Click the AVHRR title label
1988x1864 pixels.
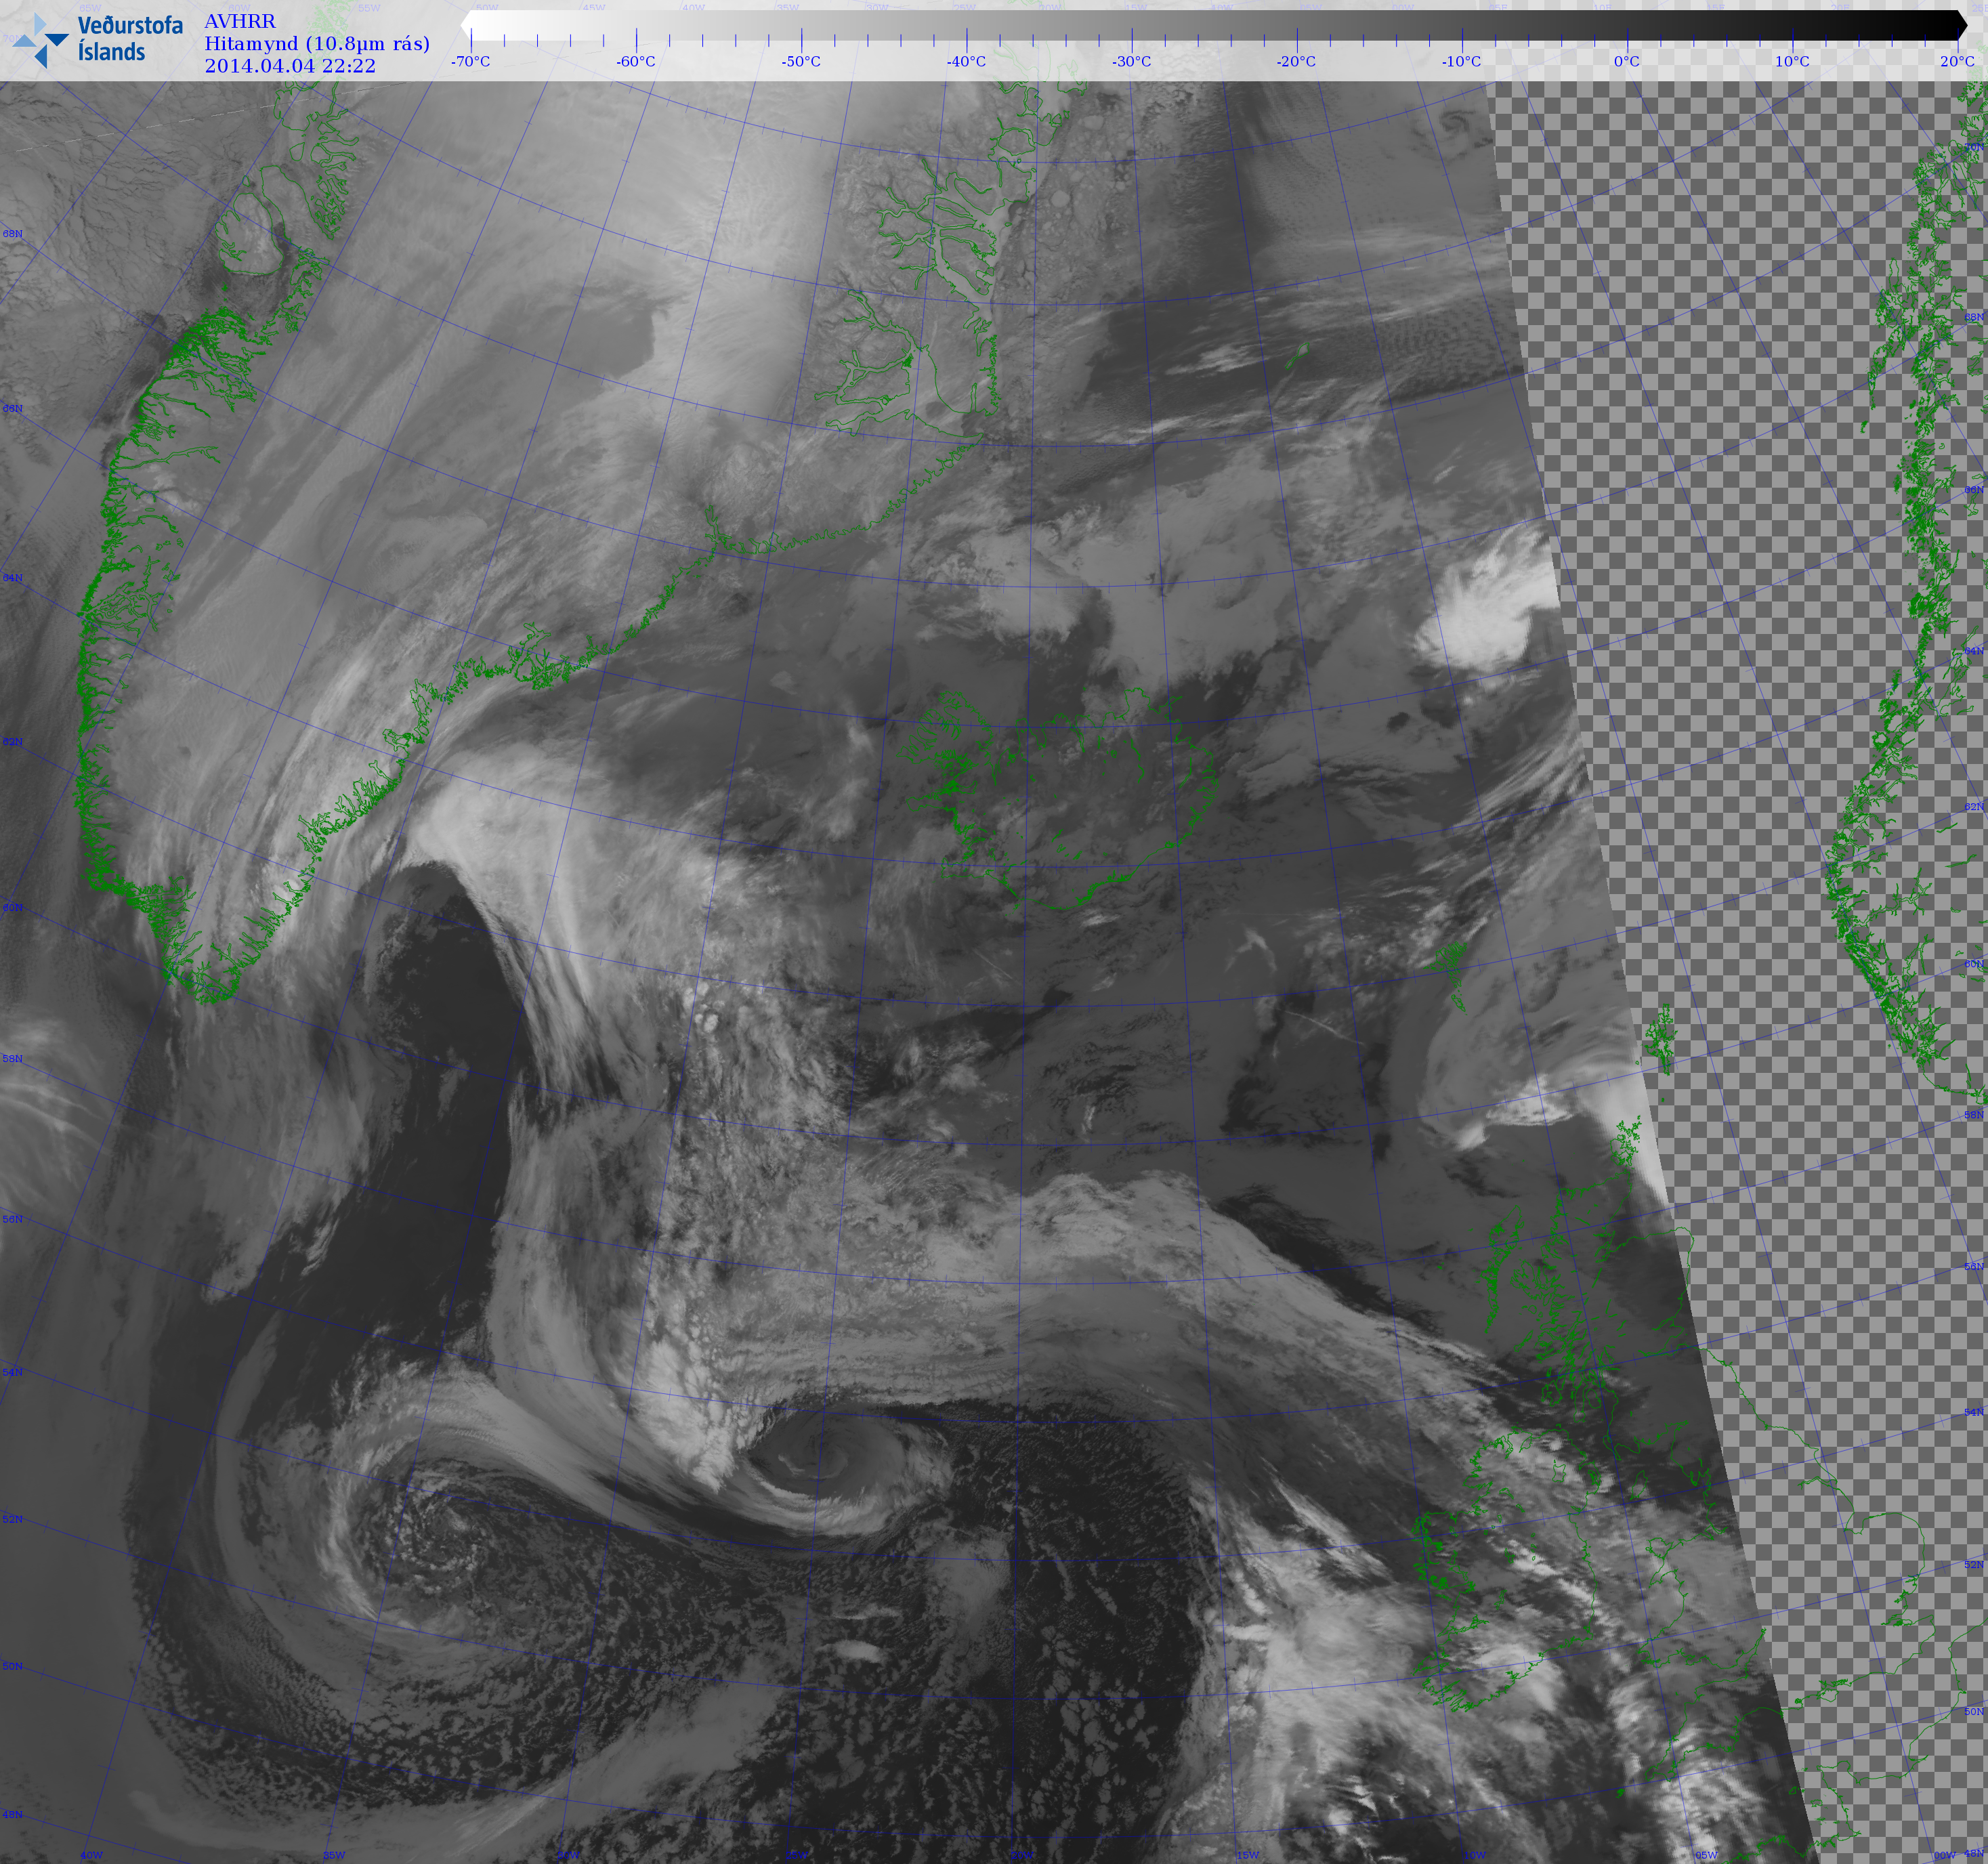[240, 21]
